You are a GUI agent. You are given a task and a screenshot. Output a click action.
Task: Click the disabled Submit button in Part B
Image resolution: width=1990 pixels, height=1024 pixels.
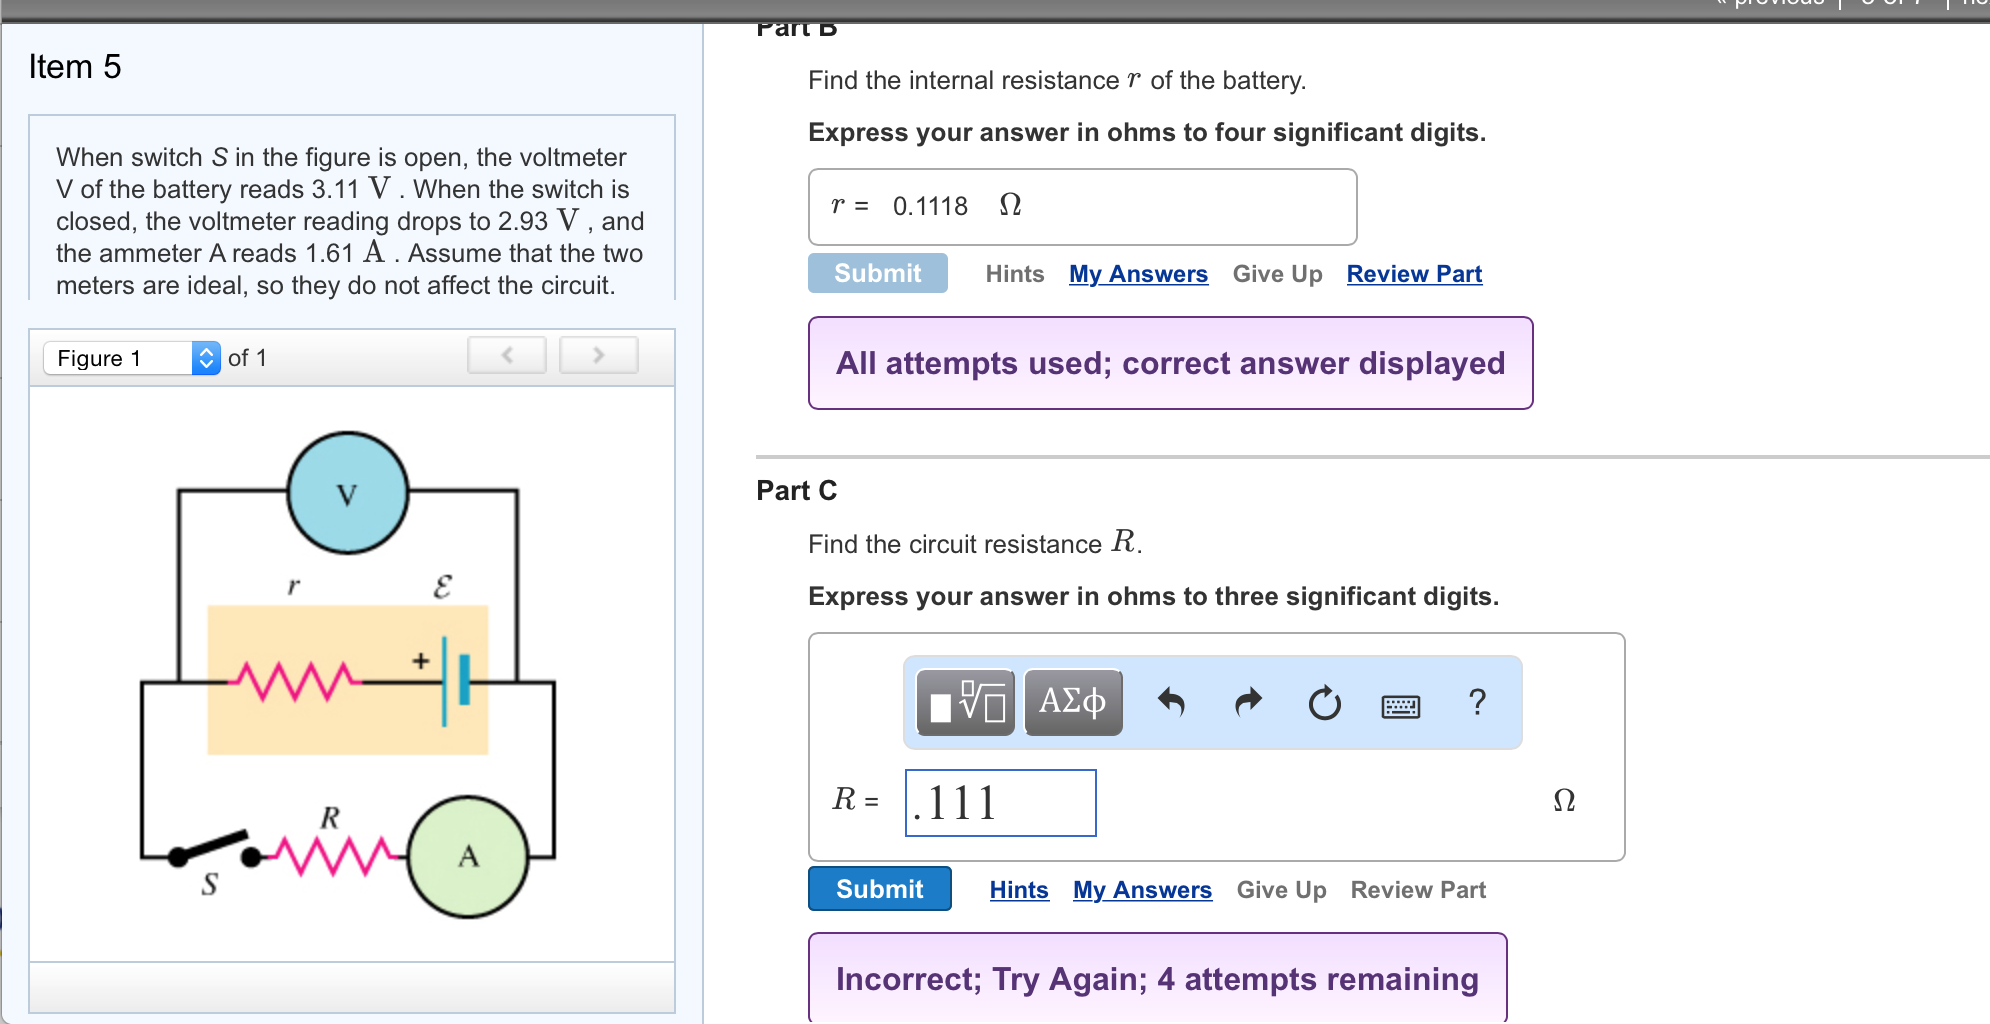point(877,273)
